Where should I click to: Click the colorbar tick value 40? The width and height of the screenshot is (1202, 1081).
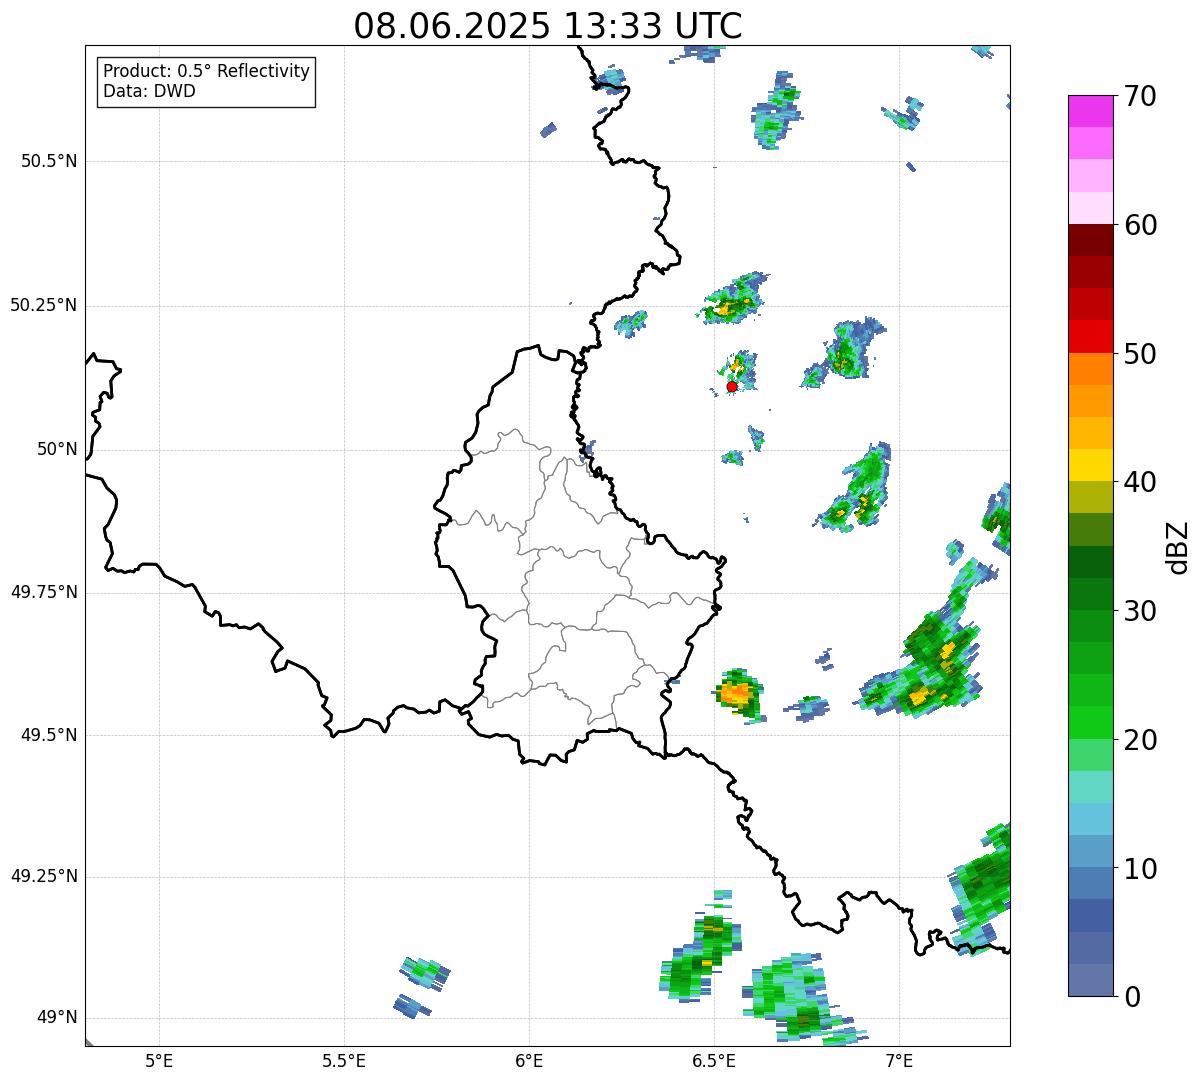[1141, 482]
